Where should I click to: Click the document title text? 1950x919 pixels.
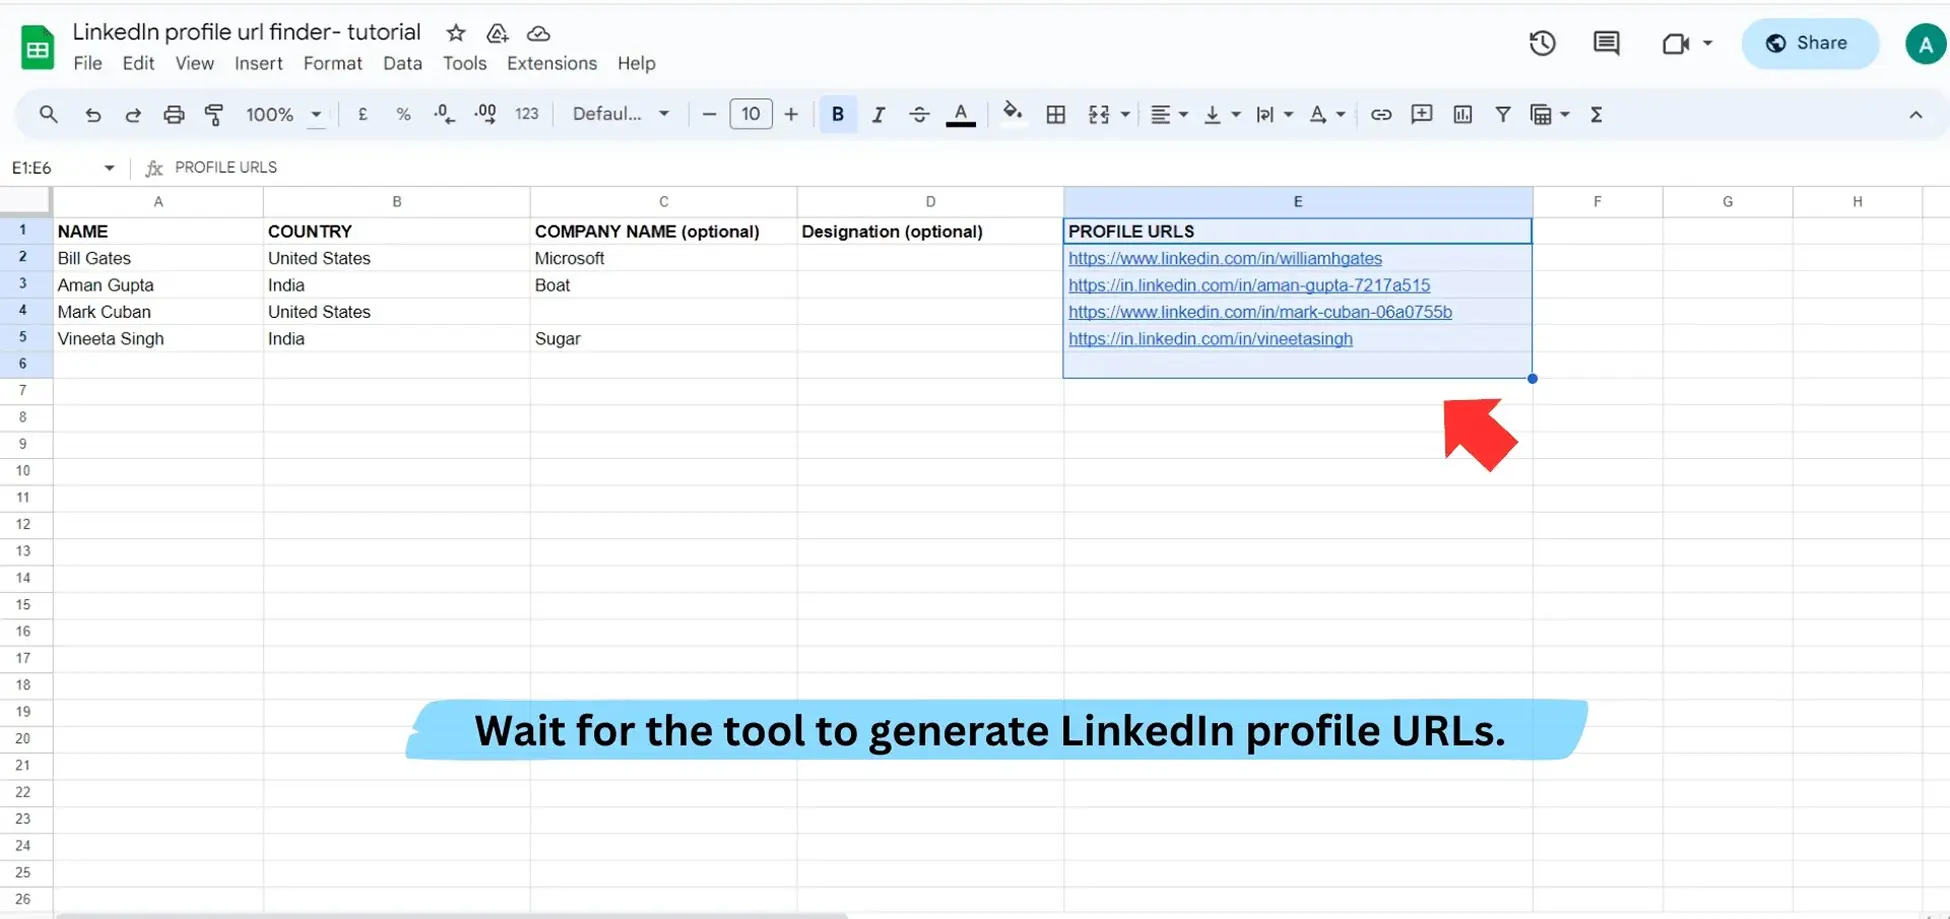coord(246,32)
